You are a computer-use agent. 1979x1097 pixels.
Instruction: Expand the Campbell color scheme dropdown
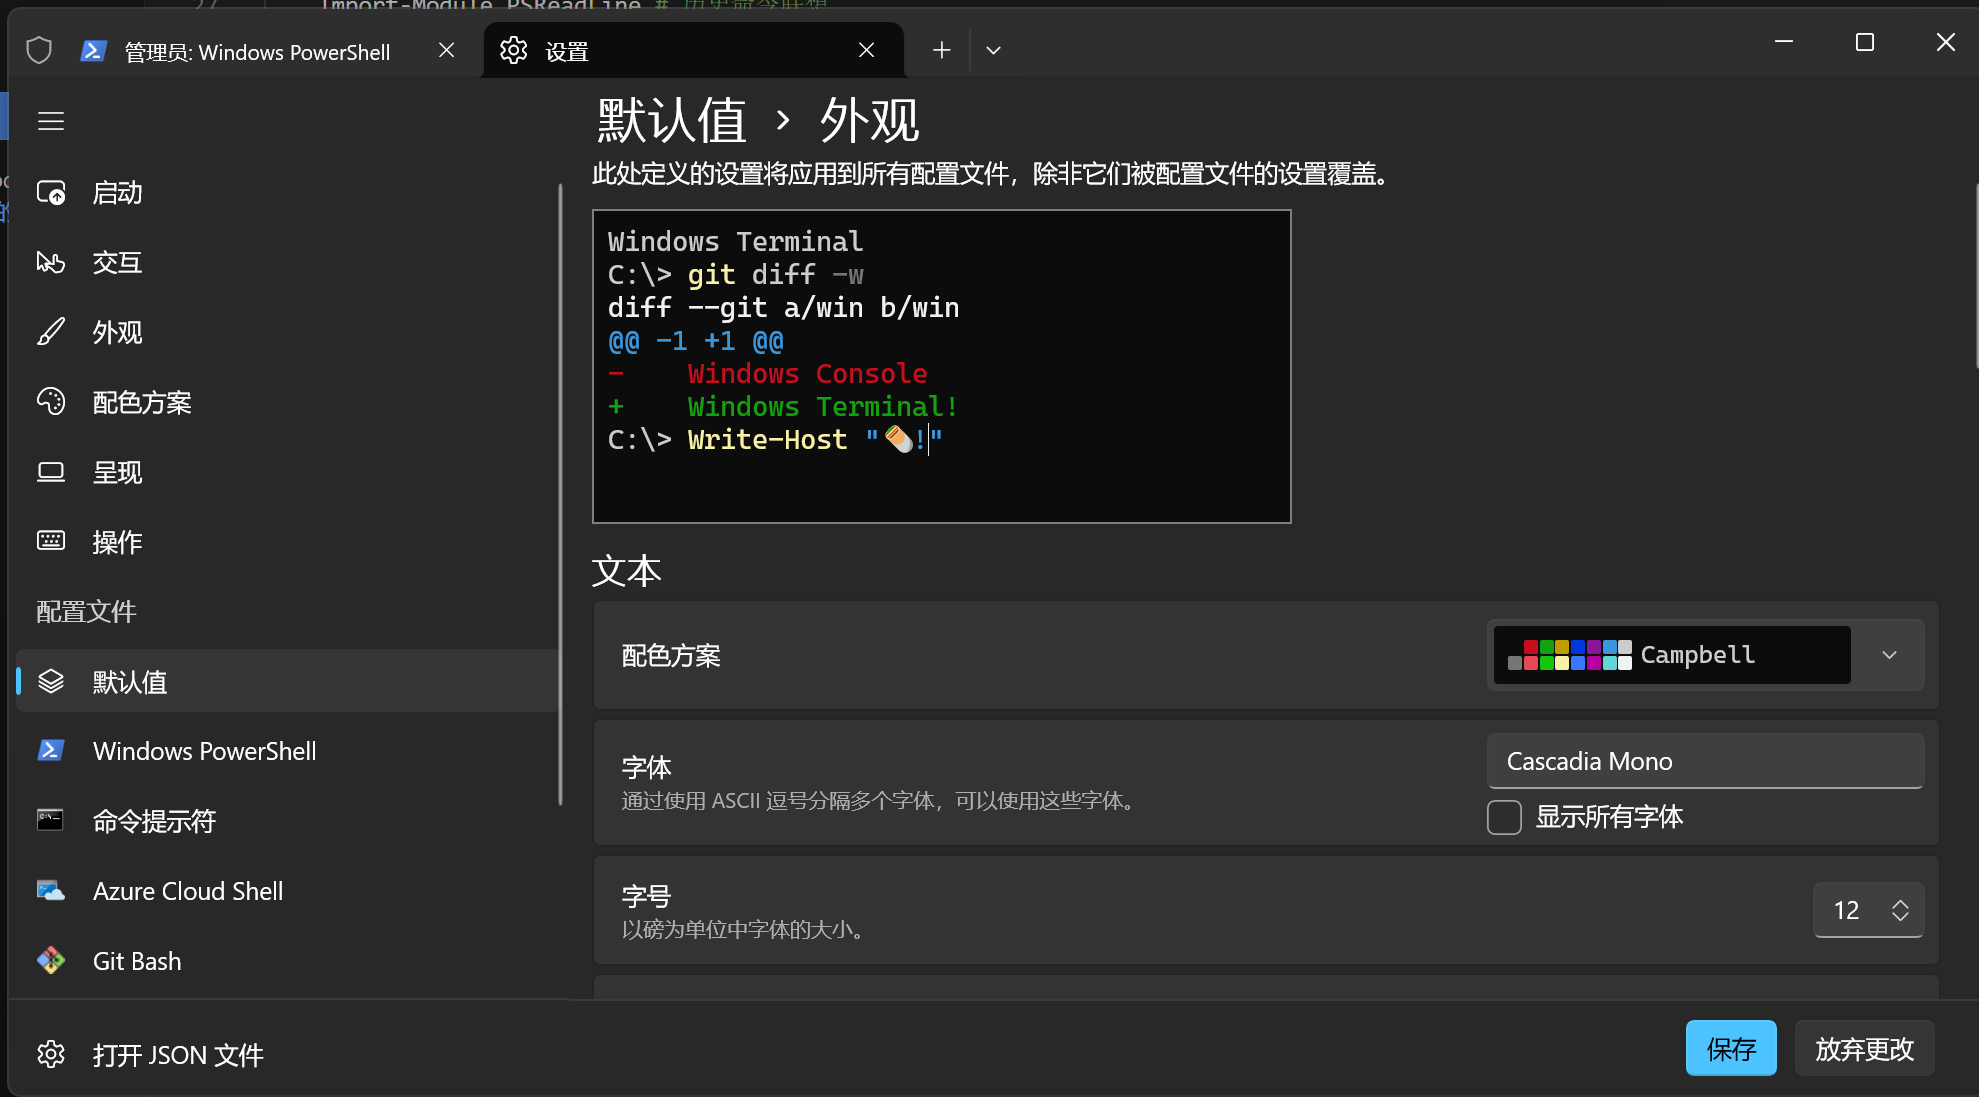tap(1889, 655)
